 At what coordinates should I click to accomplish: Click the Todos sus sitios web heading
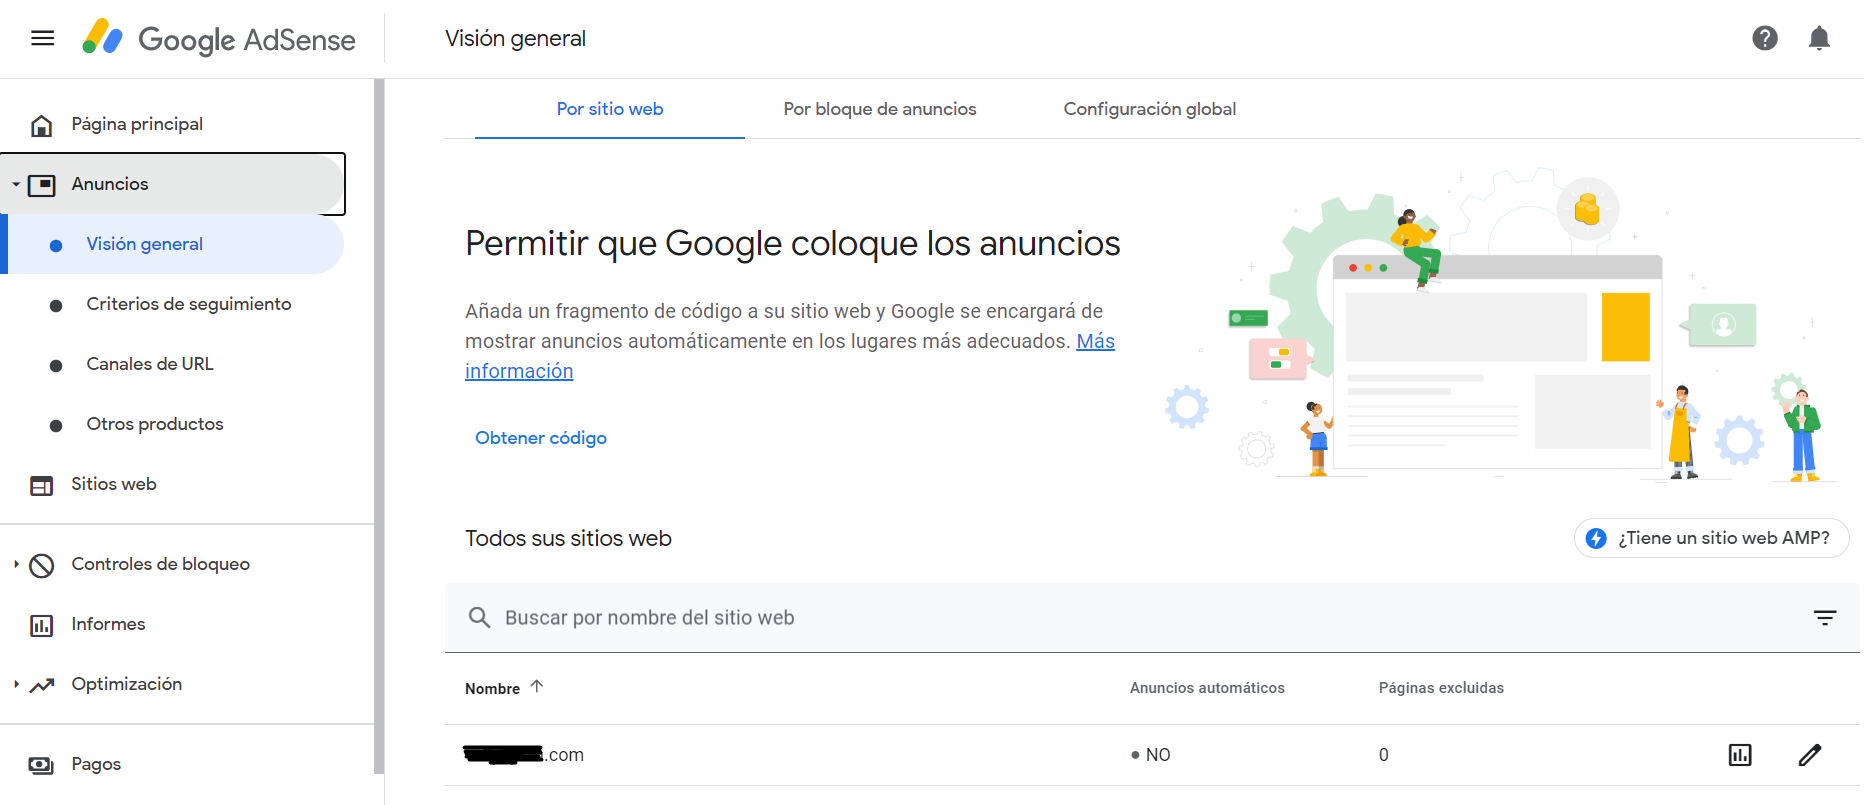click(568, 538)
